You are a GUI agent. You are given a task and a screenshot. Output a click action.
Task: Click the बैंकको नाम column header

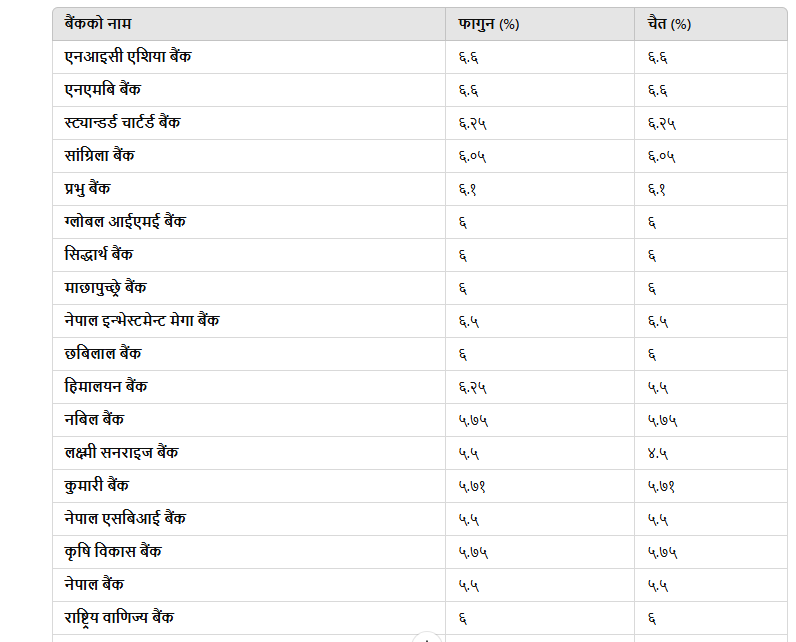pos(98,23)
